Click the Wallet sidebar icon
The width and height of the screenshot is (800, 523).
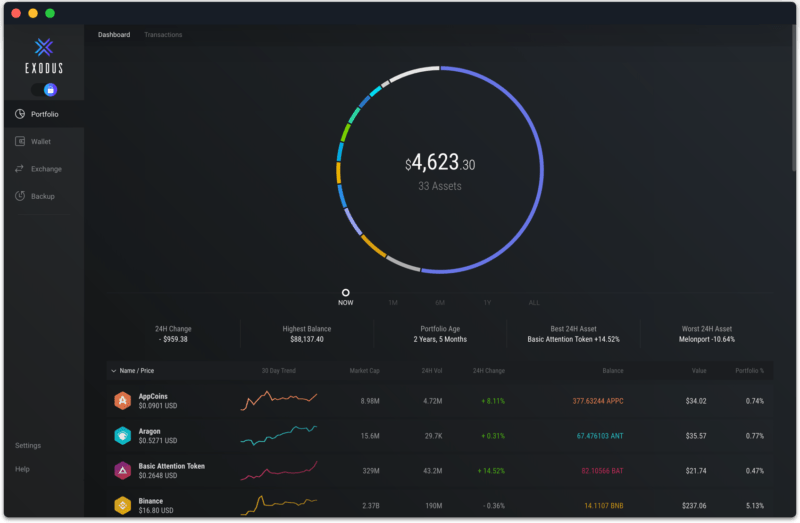click(x=20, y=141)
